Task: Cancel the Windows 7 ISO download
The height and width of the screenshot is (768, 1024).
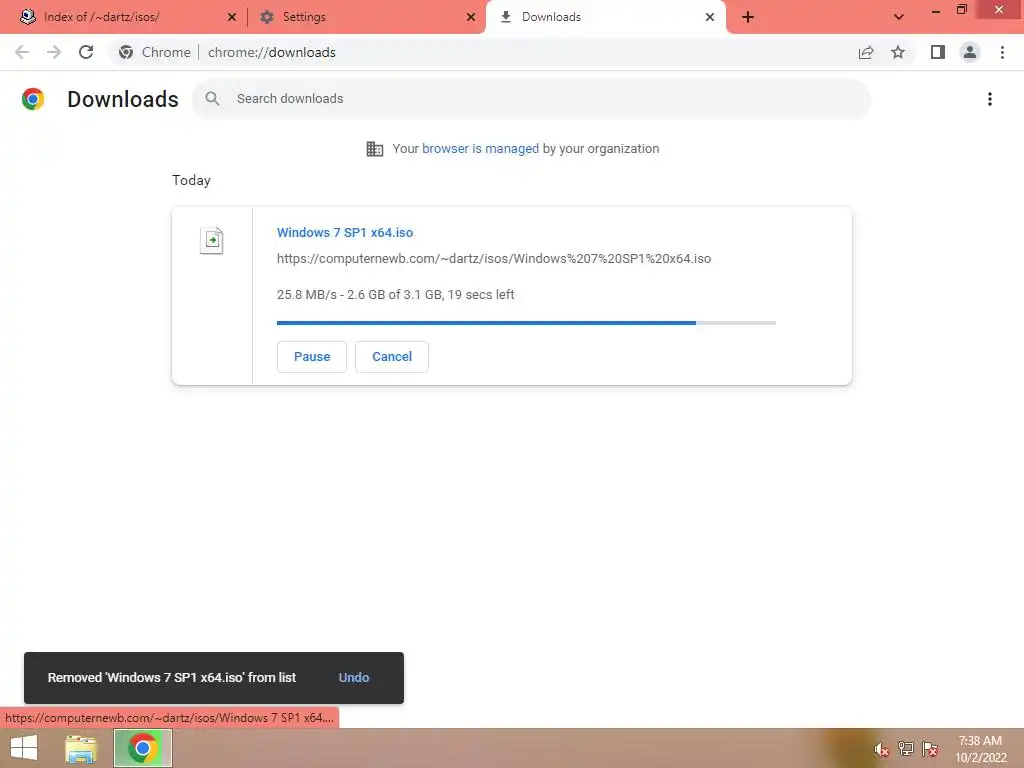Action: [392, 357]
